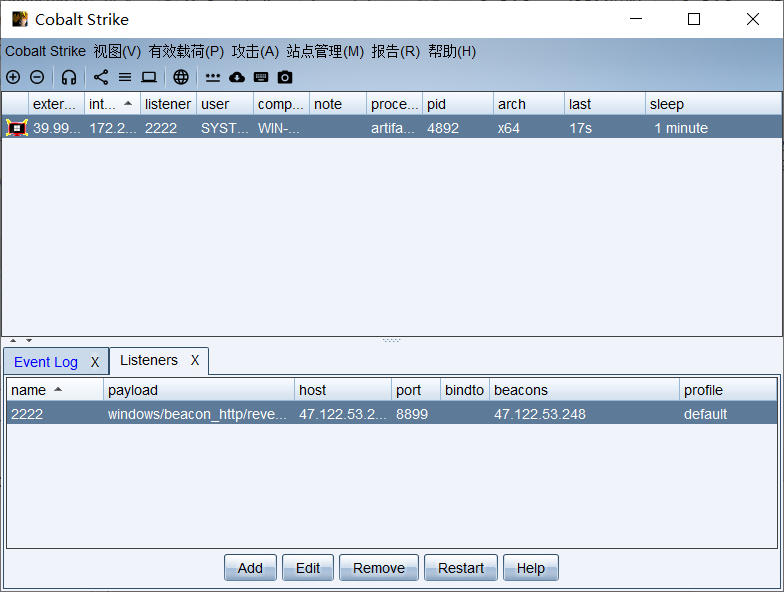Open downloaded files cloud icon
The image size is (784, 592).
click(x=237, y=77)
